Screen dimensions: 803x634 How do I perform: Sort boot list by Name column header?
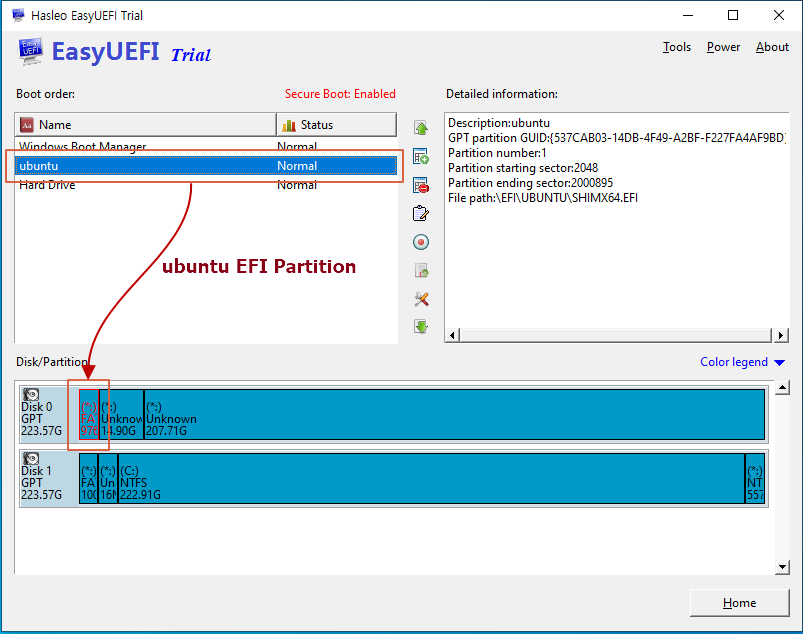click(145, 124)
